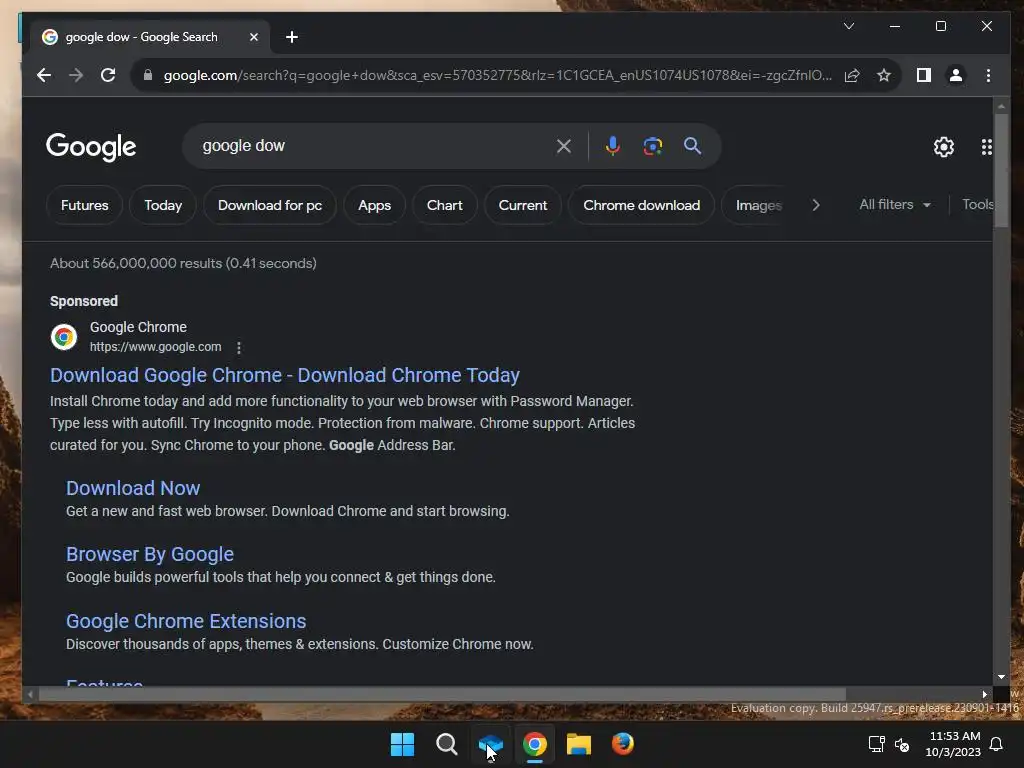Click the scroll down arrow button
1024x768 pixels.
click(1001, 677)
